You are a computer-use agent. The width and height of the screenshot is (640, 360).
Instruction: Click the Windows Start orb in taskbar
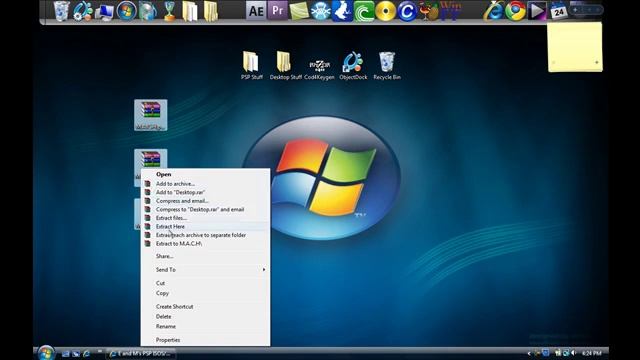tap(46, 353)
